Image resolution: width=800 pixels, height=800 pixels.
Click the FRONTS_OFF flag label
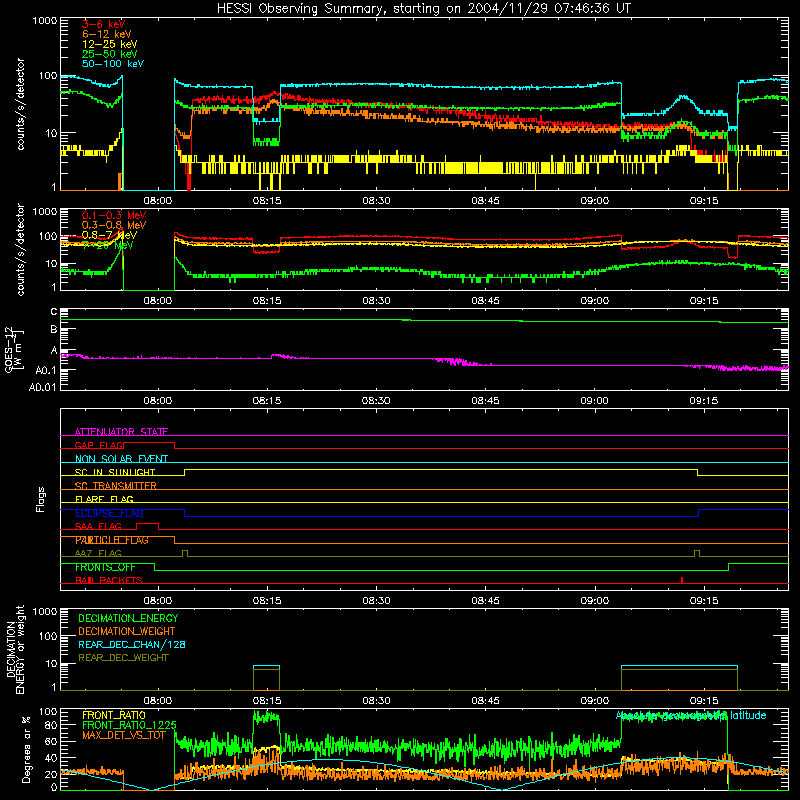click(x=105, y=567)
